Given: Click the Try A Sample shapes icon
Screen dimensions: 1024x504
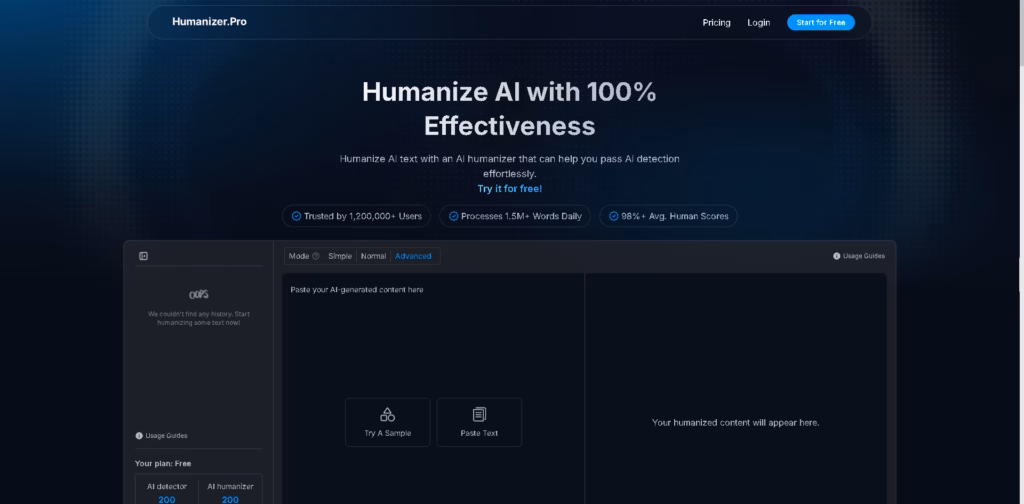Looking at the screenshot, I should [x=387, y=415].
